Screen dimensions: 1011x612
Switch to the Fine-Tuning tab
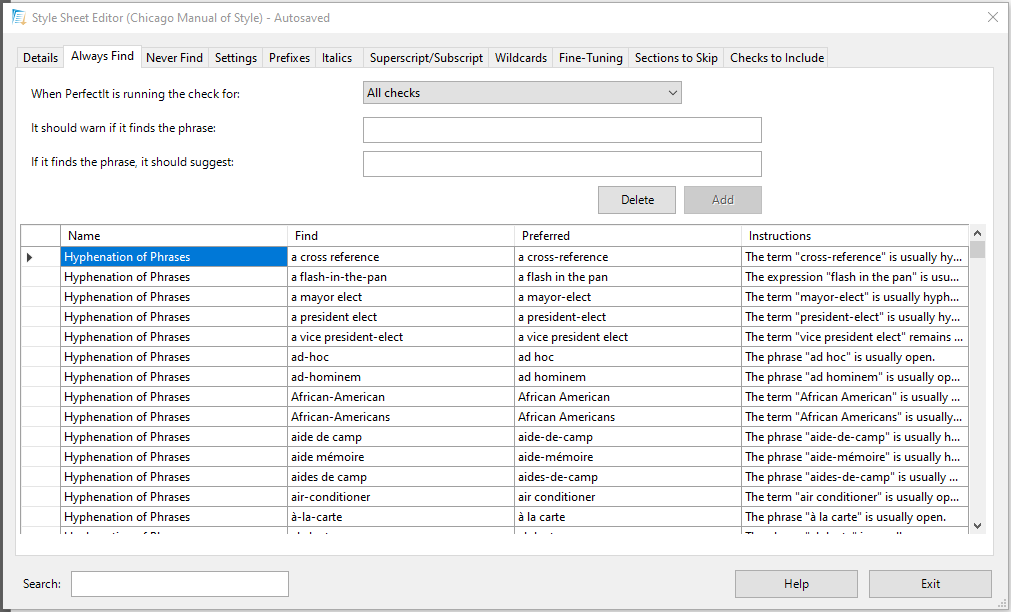pos(590,57)
